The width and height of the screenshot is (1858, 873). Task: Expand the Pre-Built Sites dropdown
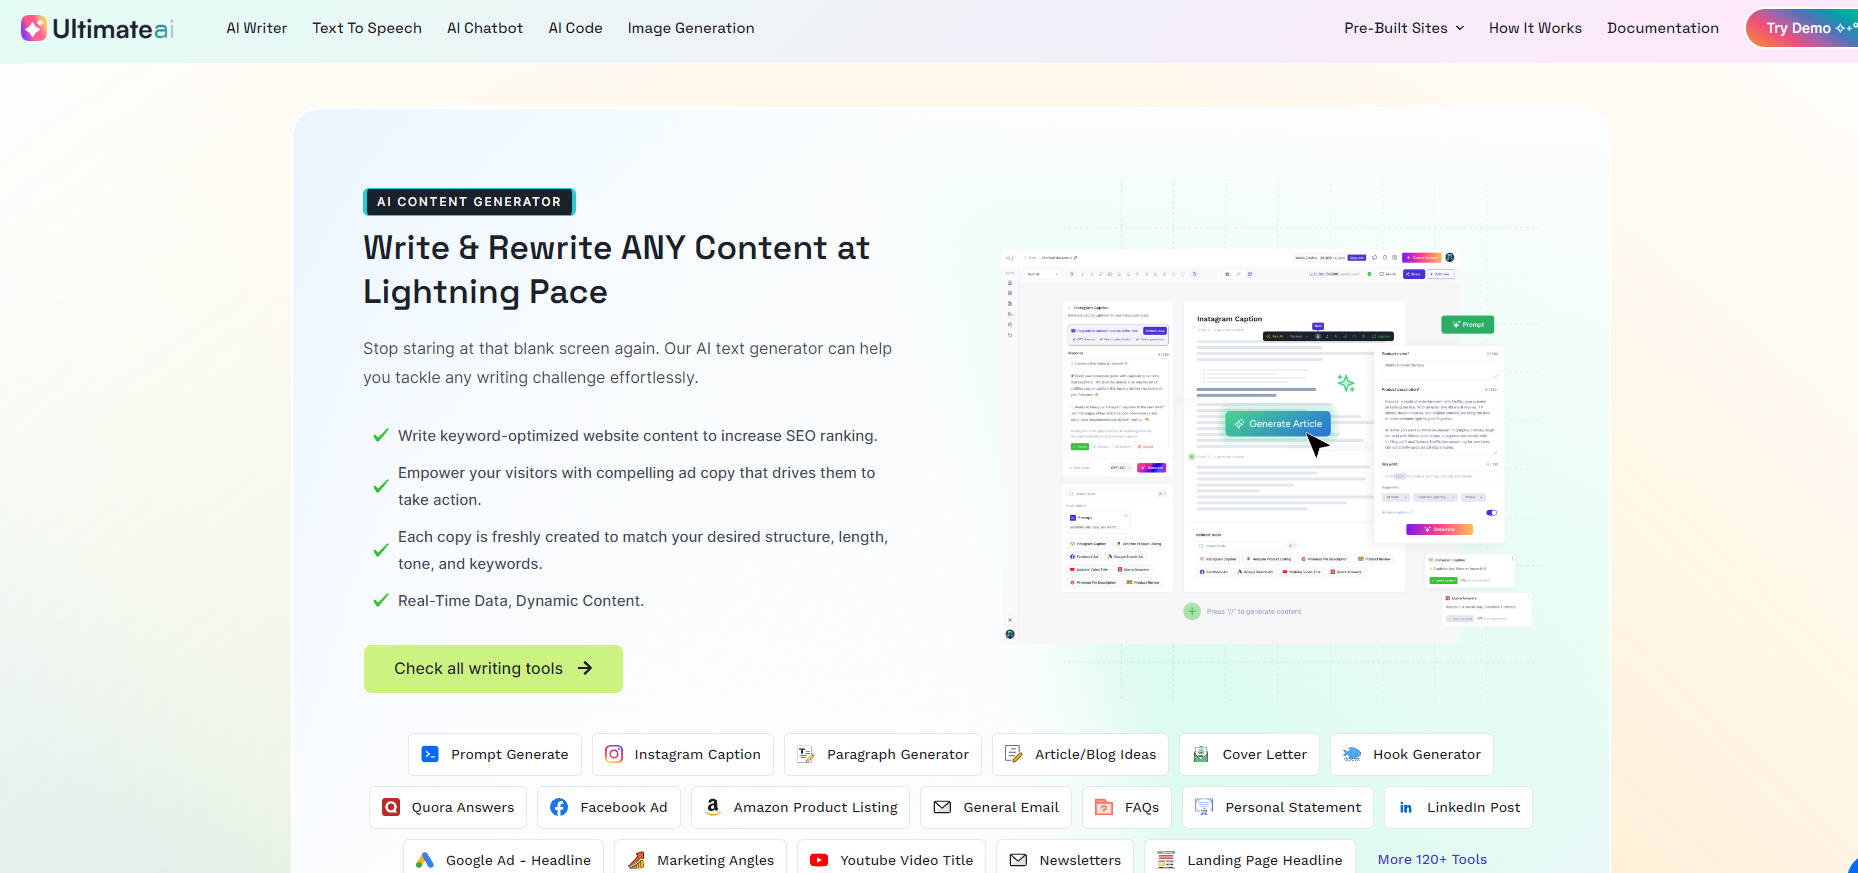tap(1404, 28)
